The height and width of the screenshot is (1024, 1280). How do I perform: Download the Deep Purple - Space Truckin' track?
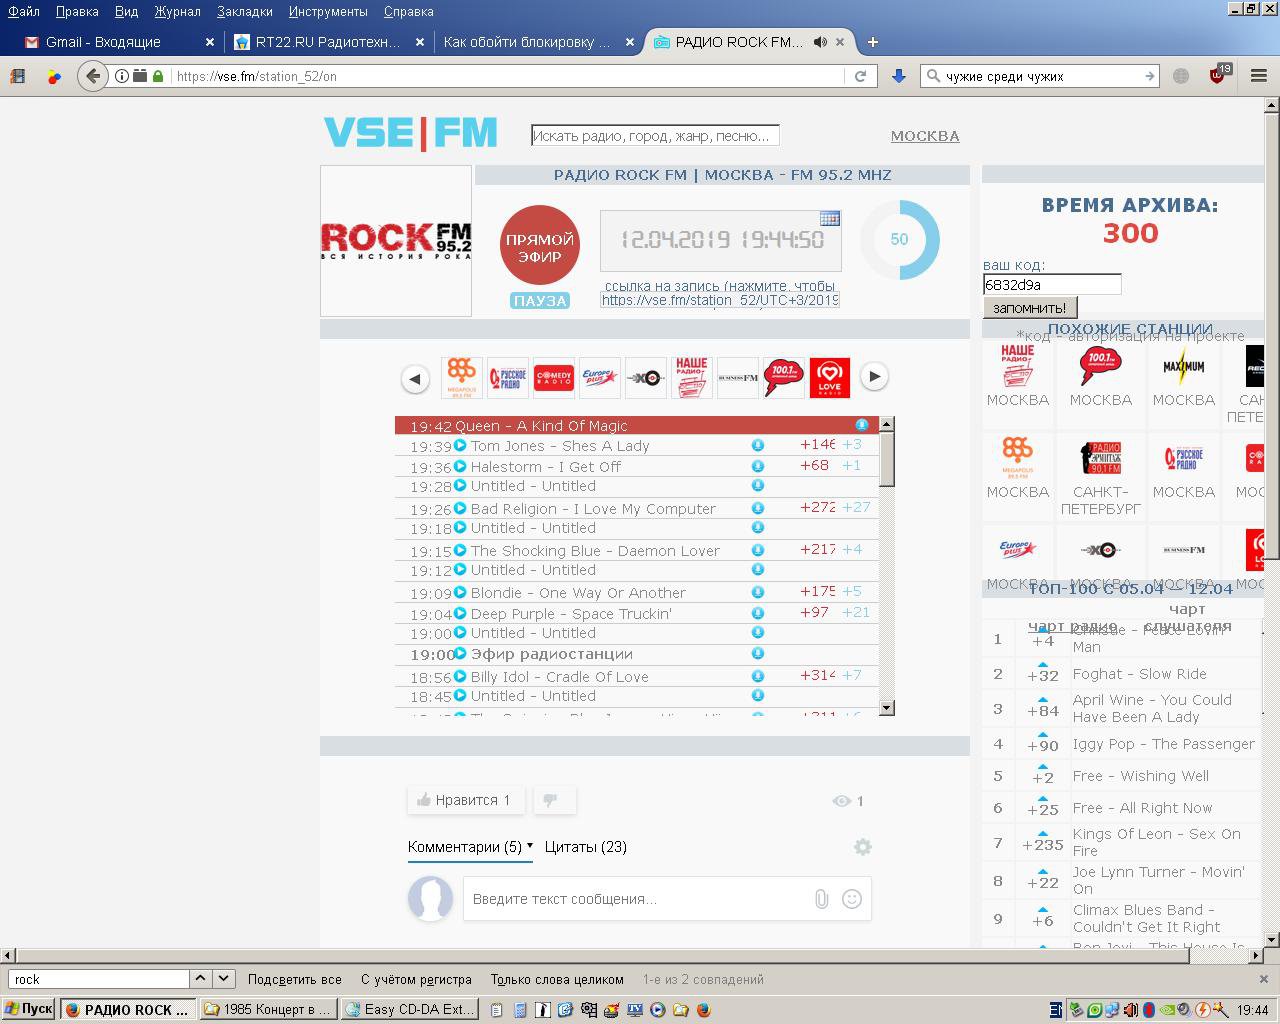click(x=758, y=613)
